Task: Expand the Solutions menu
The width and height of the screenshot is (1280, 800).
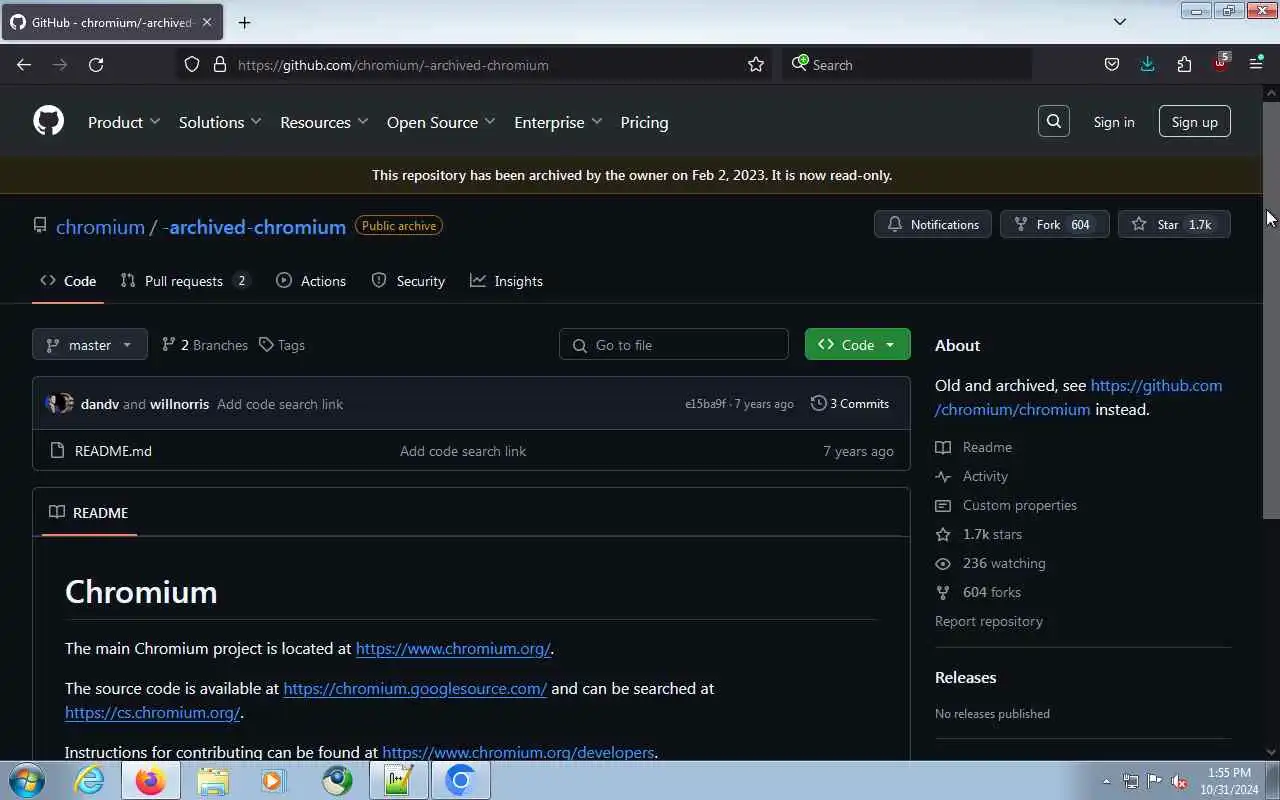Action: [x=220, y=122]
